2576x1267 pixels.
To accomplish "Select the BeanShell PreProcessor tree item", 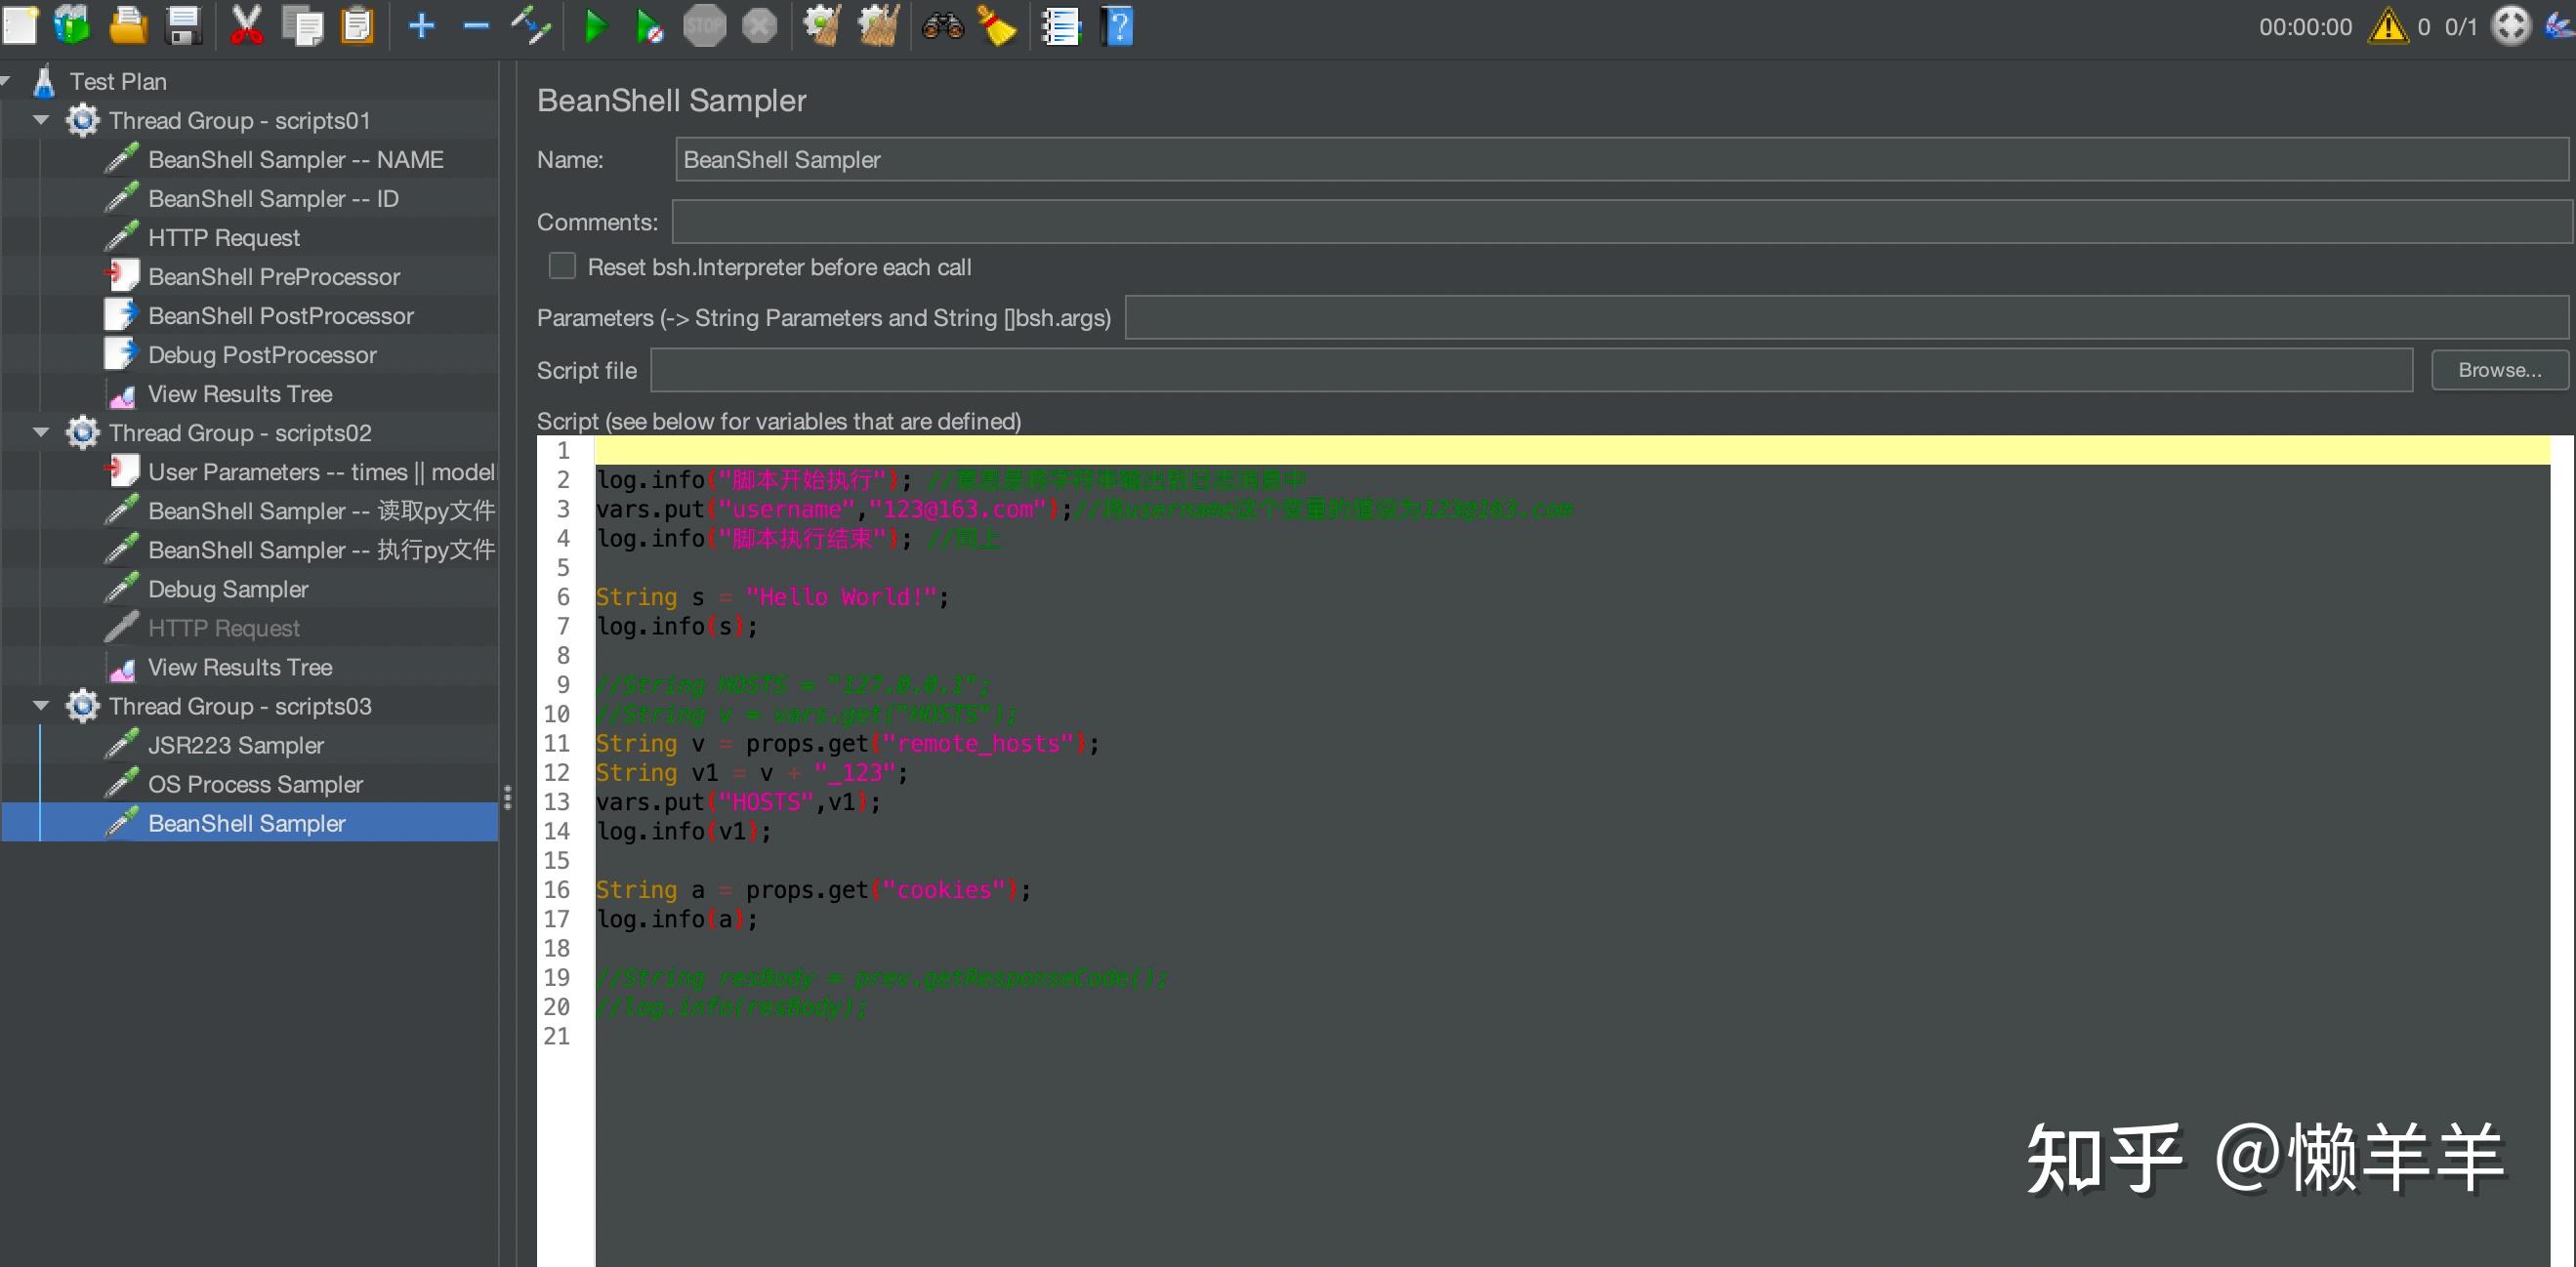I will pos(274,276).
